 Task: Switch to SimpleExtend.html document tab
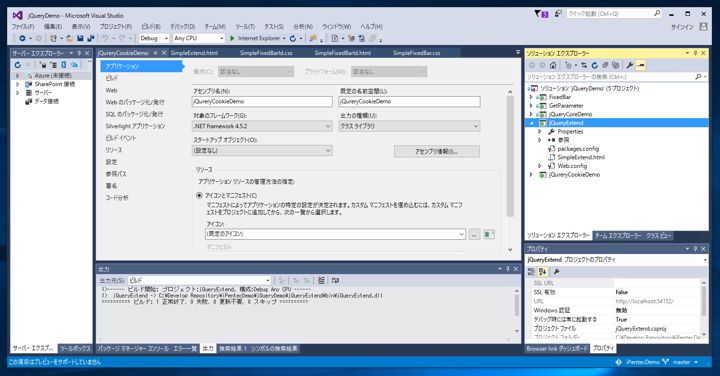click(194, 53)
